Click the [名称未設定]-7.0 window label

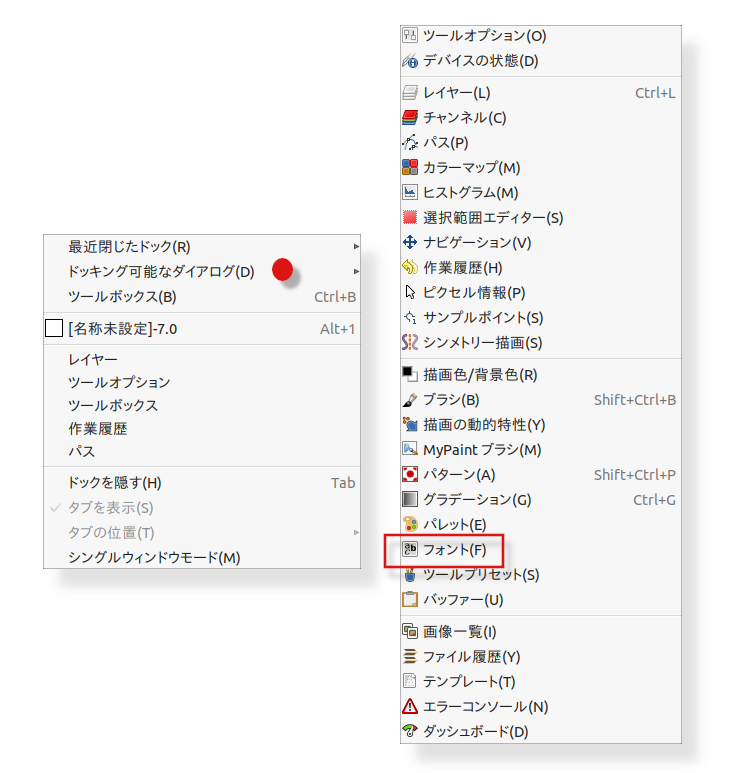[x=123, y=329]
